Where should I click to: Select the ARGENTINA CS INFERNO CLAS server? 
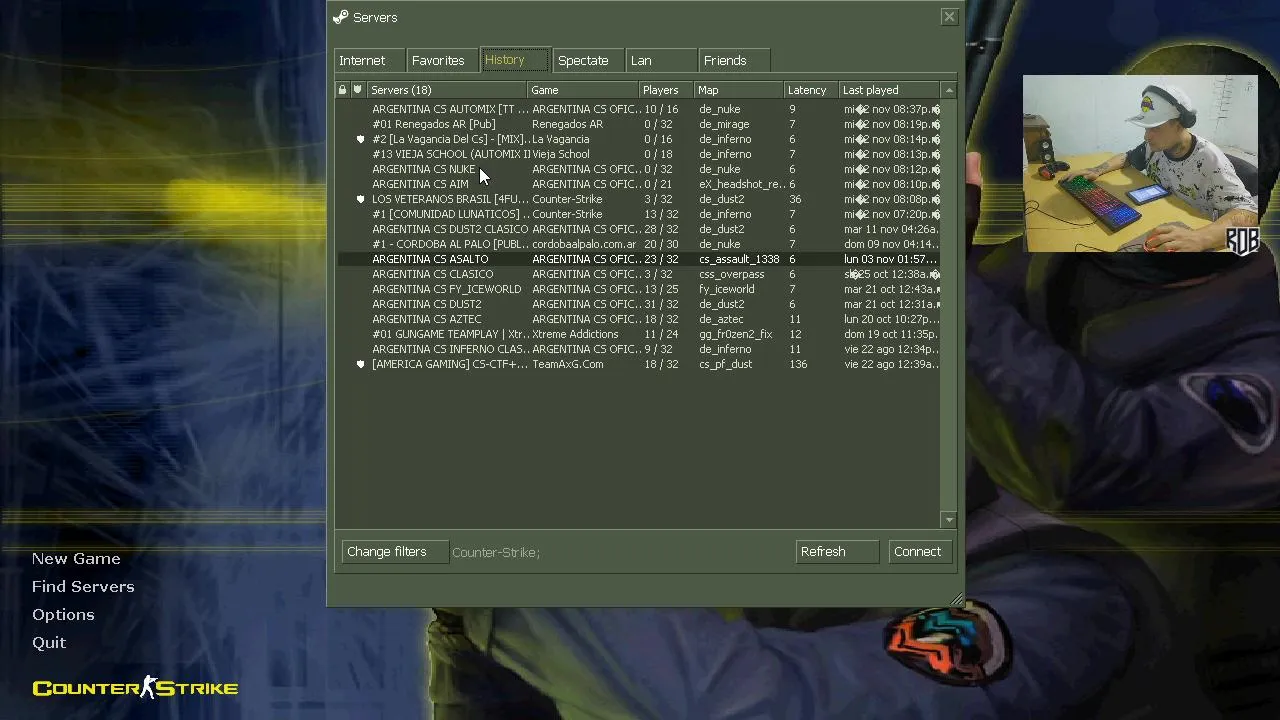click(x=639, y=349)
